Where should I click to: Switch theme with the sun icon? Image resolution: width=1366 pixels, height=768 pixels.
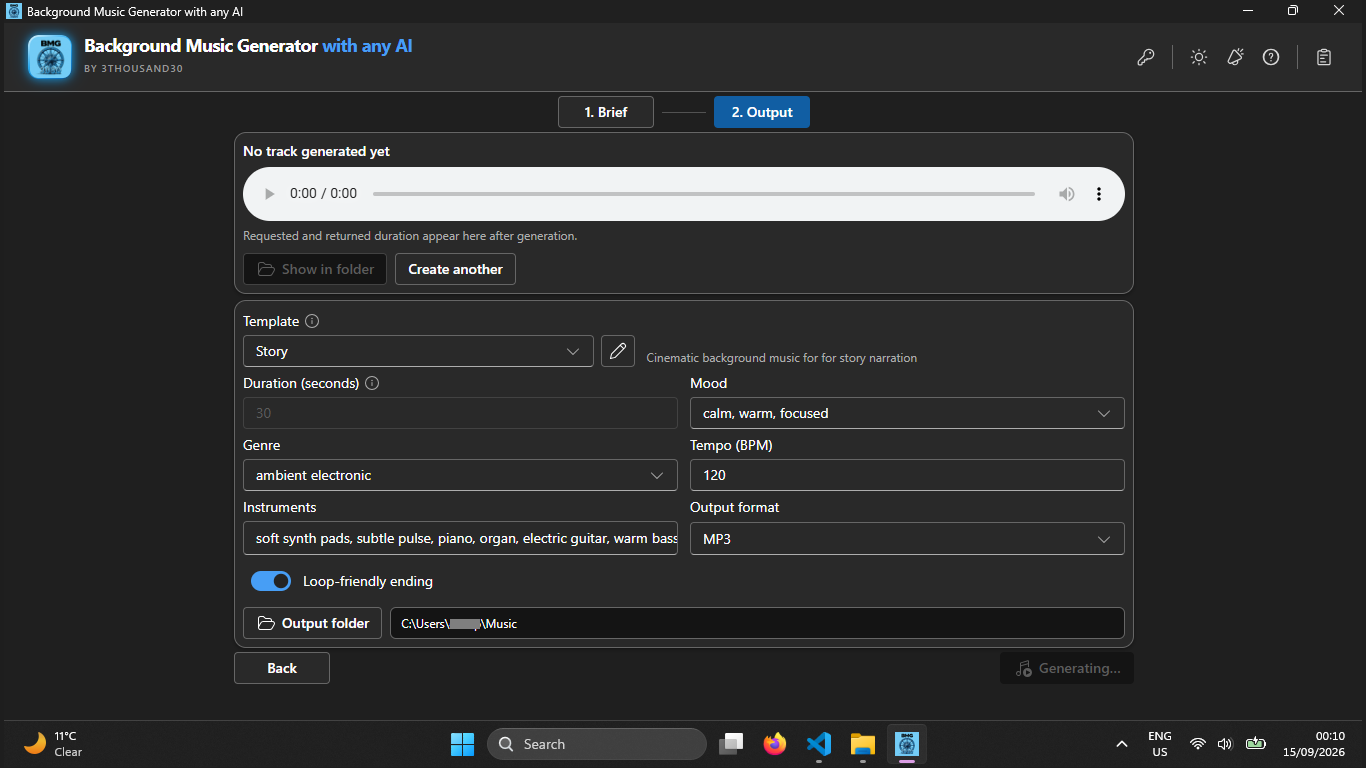point(1199,57)
